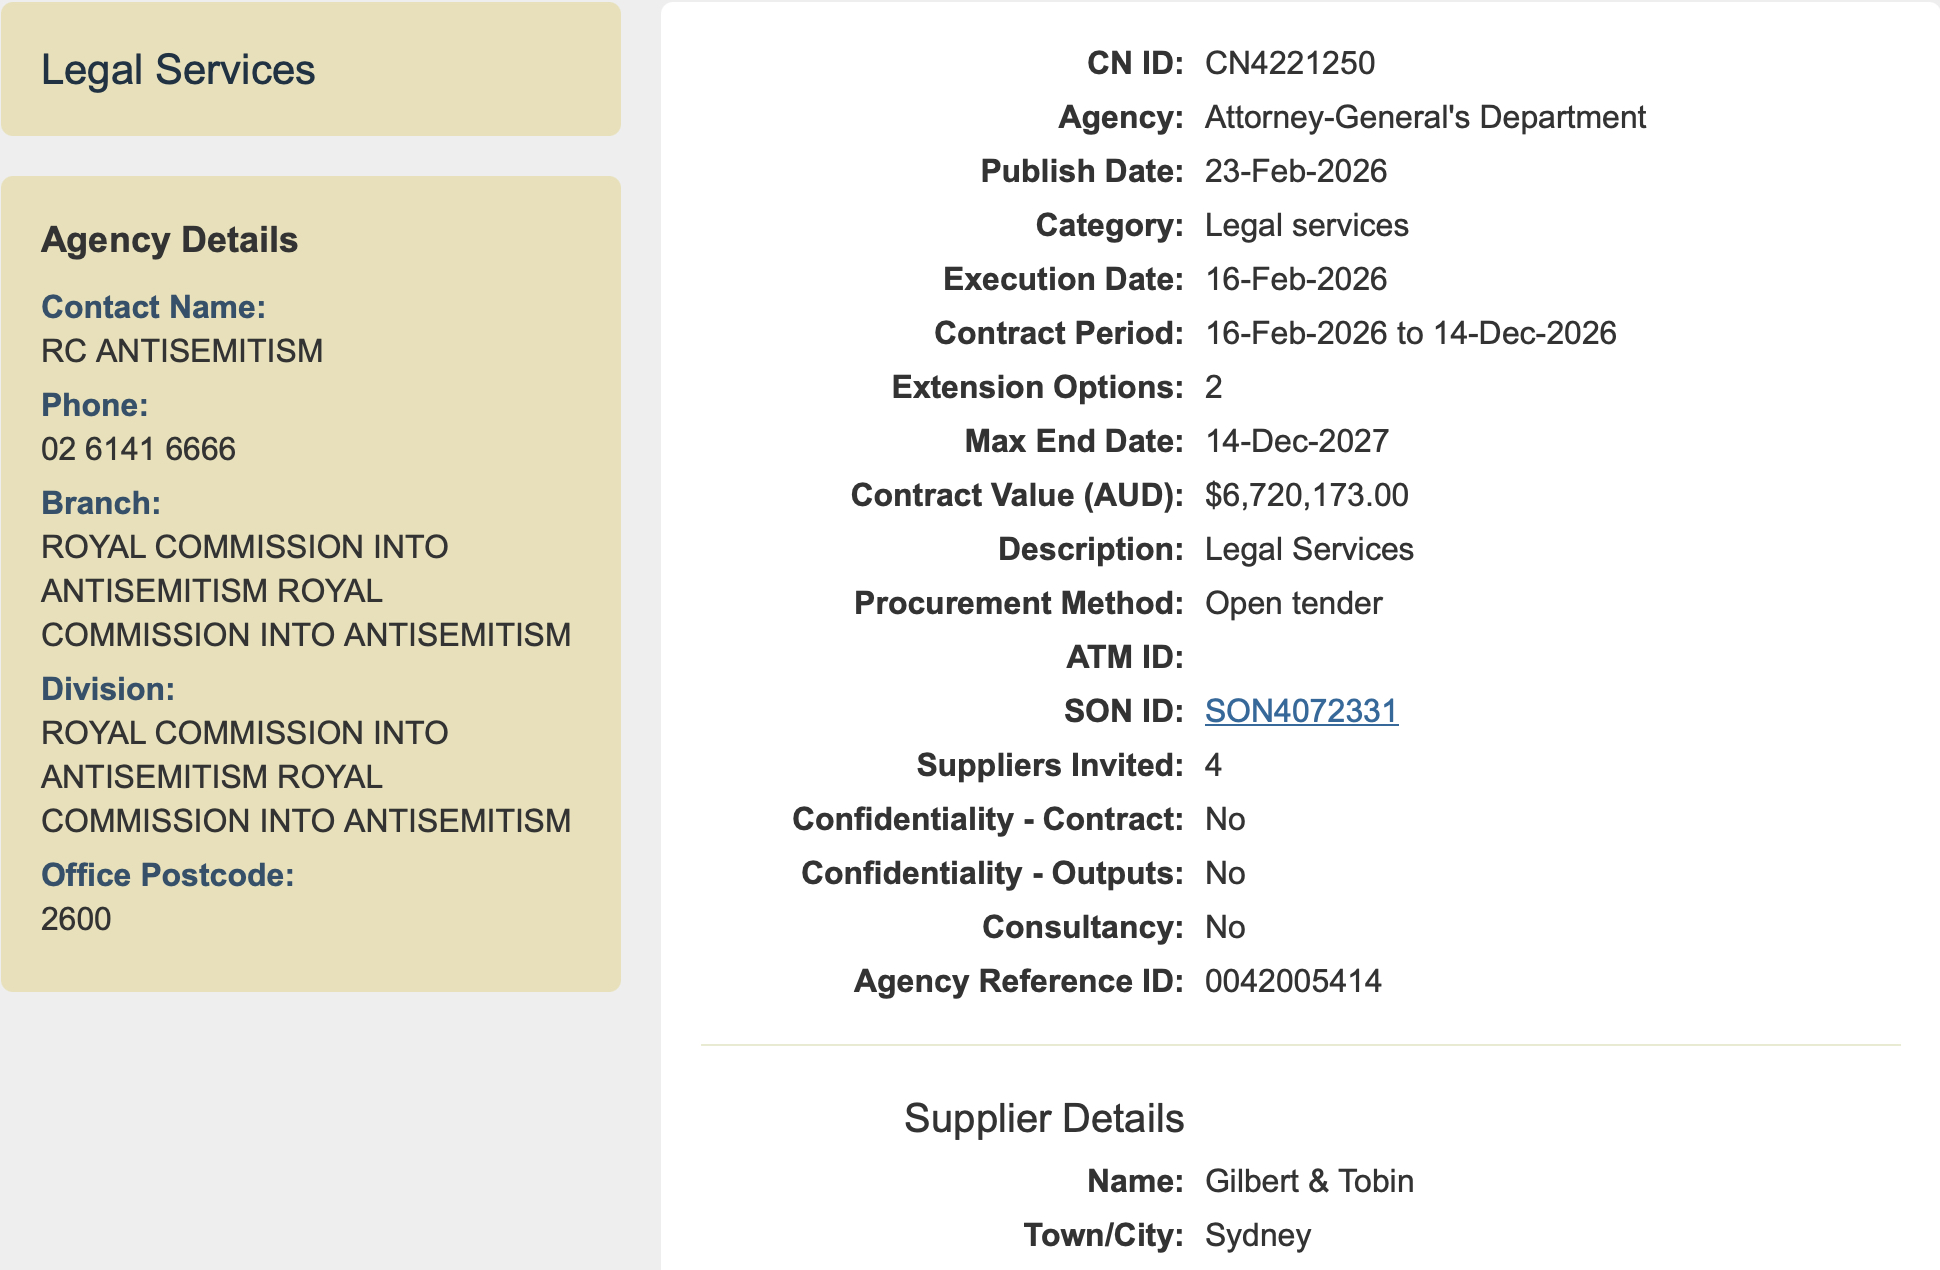Click the Max End Date value 14-Dec-2027
Screen dimensions: 1940x1270
point(1296,441)
